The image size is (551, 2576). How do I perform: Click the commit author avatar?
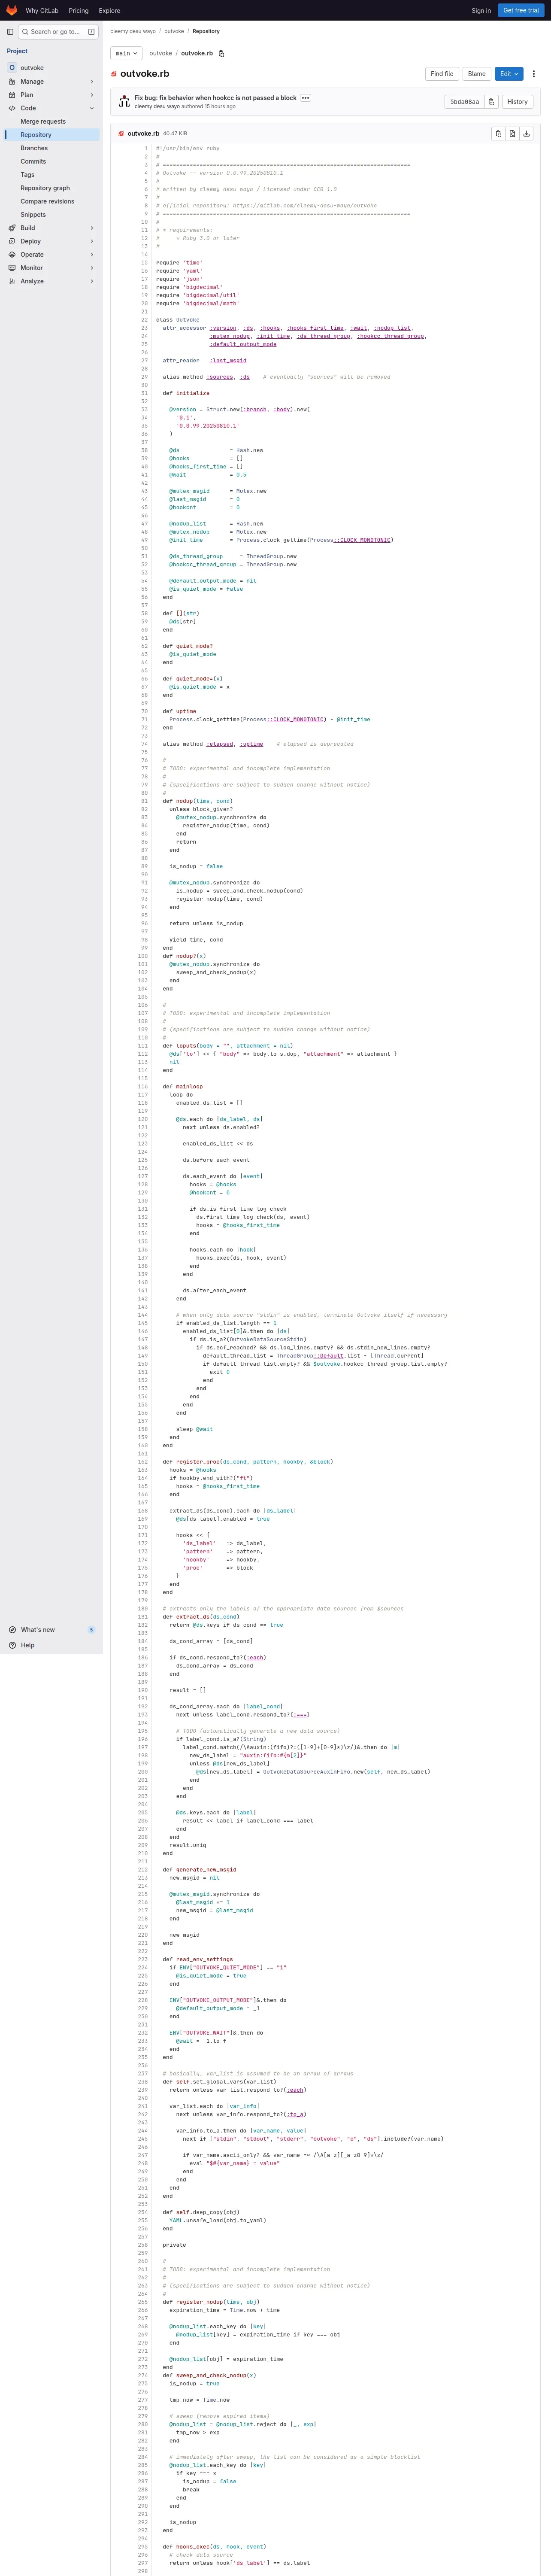pos(124,101)
